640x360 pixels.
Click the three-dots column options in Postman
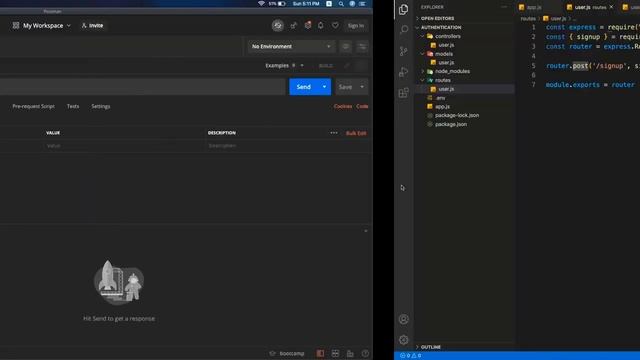(334, 133)
